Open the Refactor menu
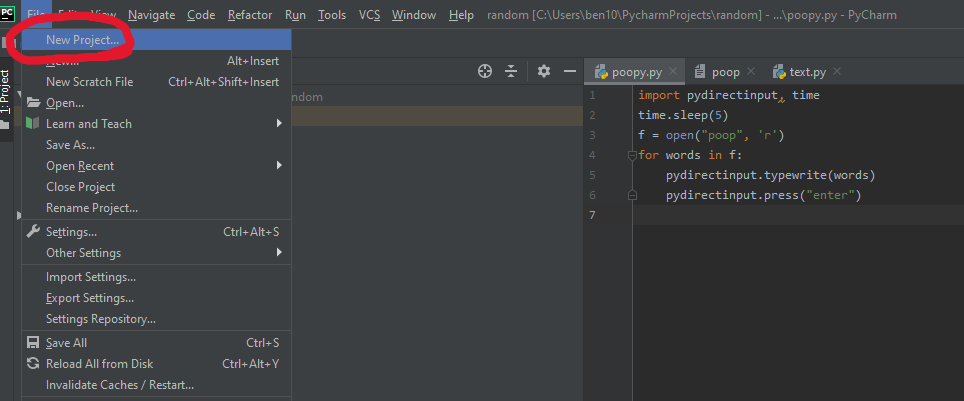The height and width of the screenshot is (401, 964). [x=250, y=15]
